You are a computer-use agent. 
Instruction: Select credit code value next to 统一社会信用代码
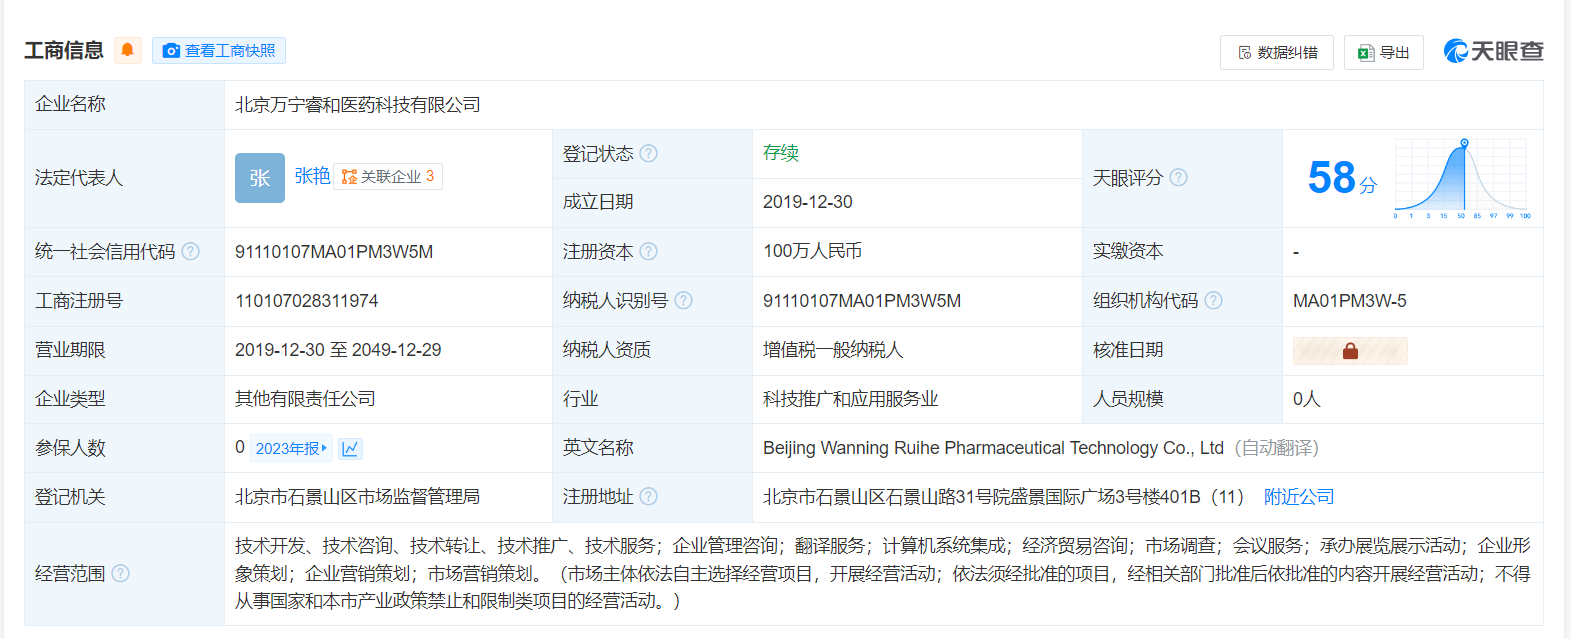click(334, 252)
